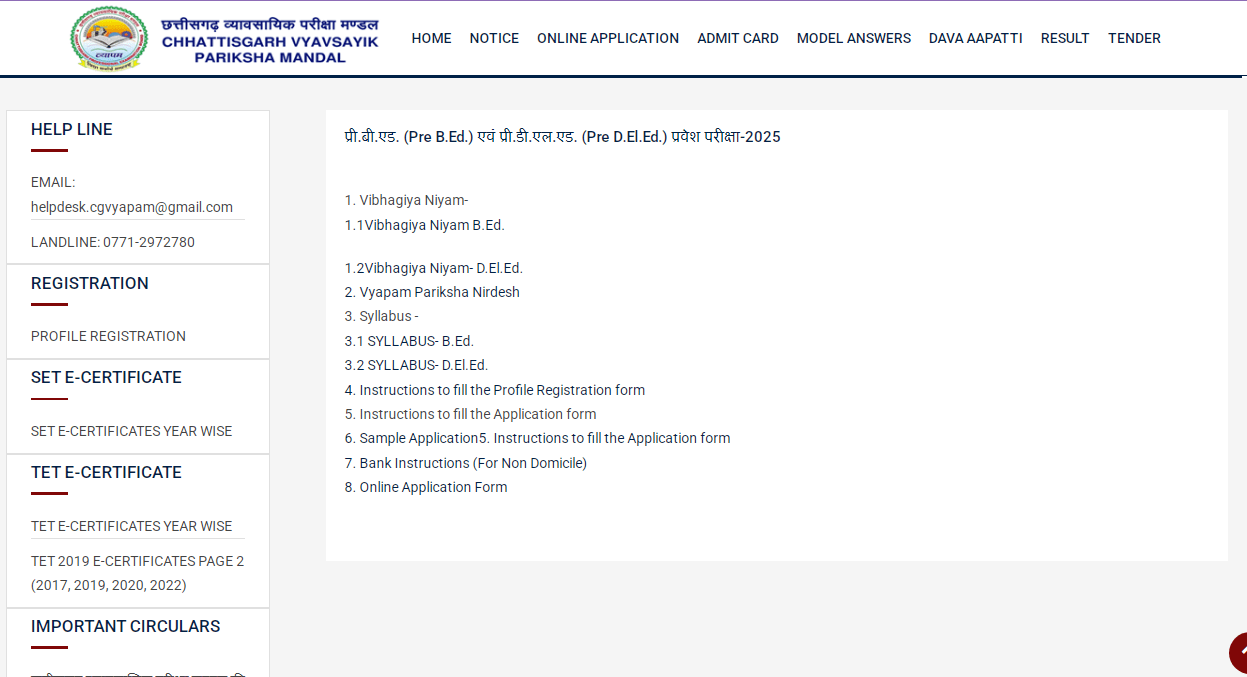Click the TENDER navigation link
This screenshot has height=677, width=1247.
pyautogui.click(x=1134, y=38)
